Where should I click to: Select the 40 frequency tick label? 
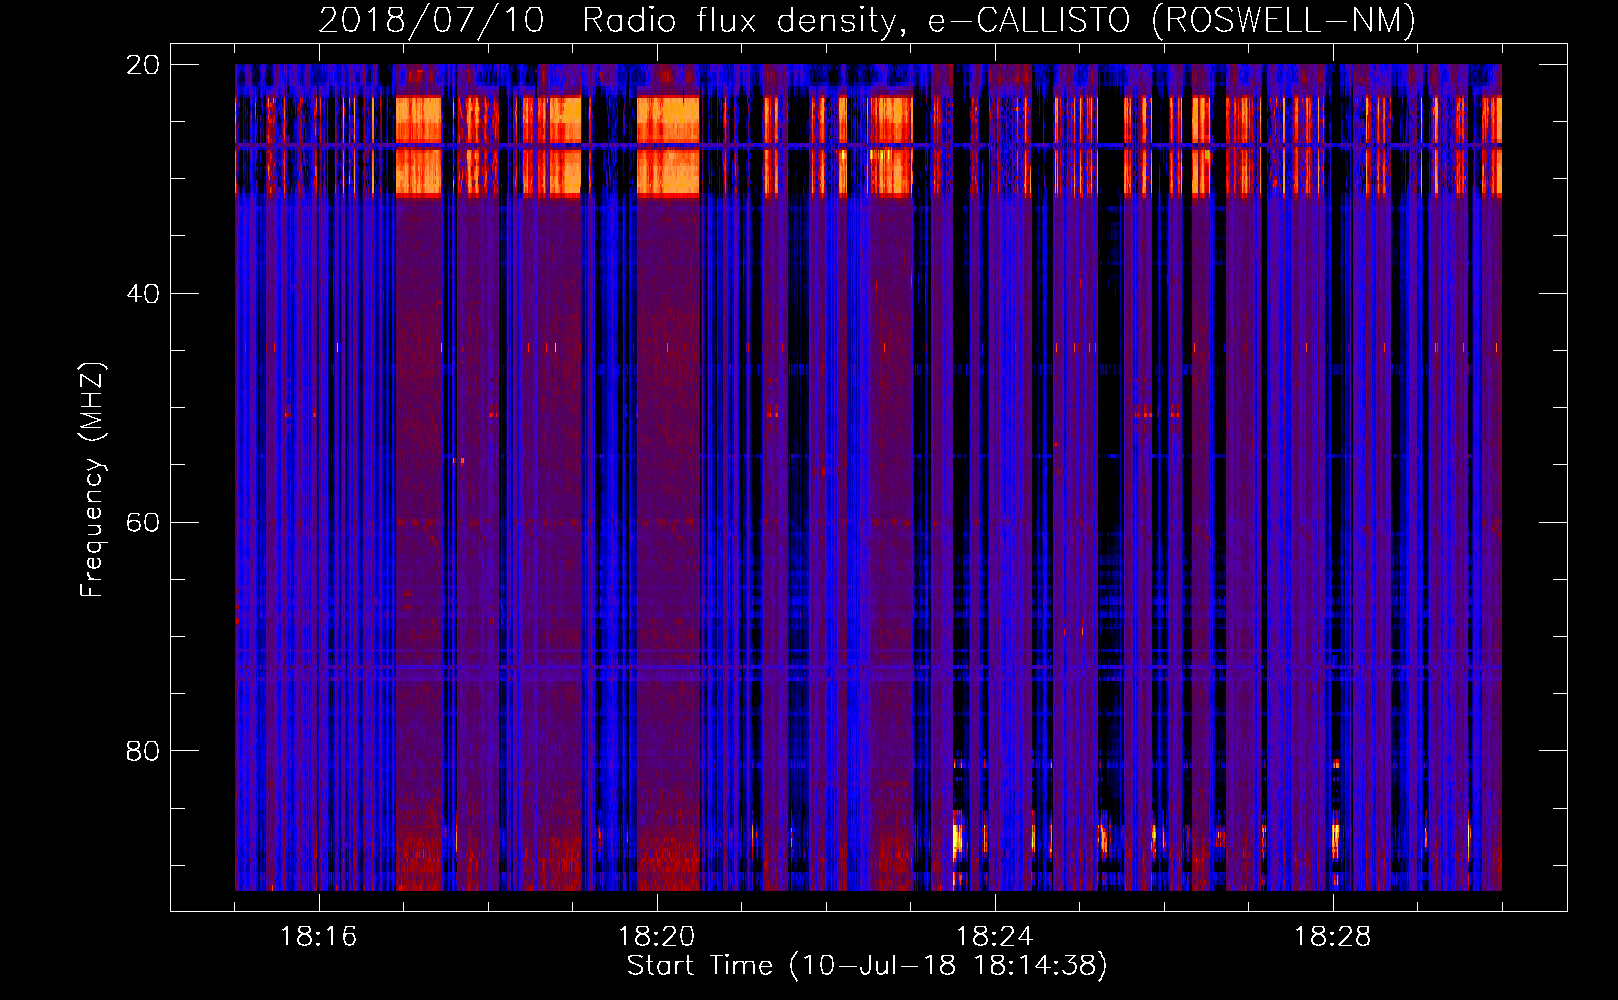click(143, 293)
